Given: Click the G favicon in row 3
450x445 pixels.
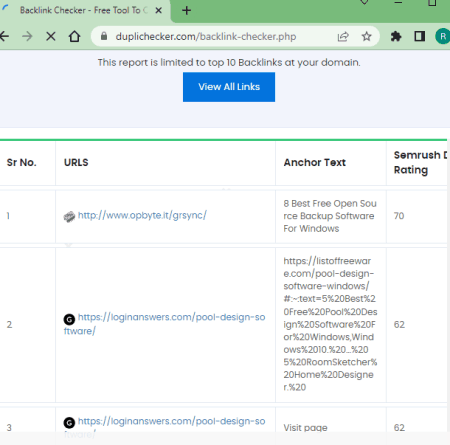Looking at the screenshot, I should [69, 423].
